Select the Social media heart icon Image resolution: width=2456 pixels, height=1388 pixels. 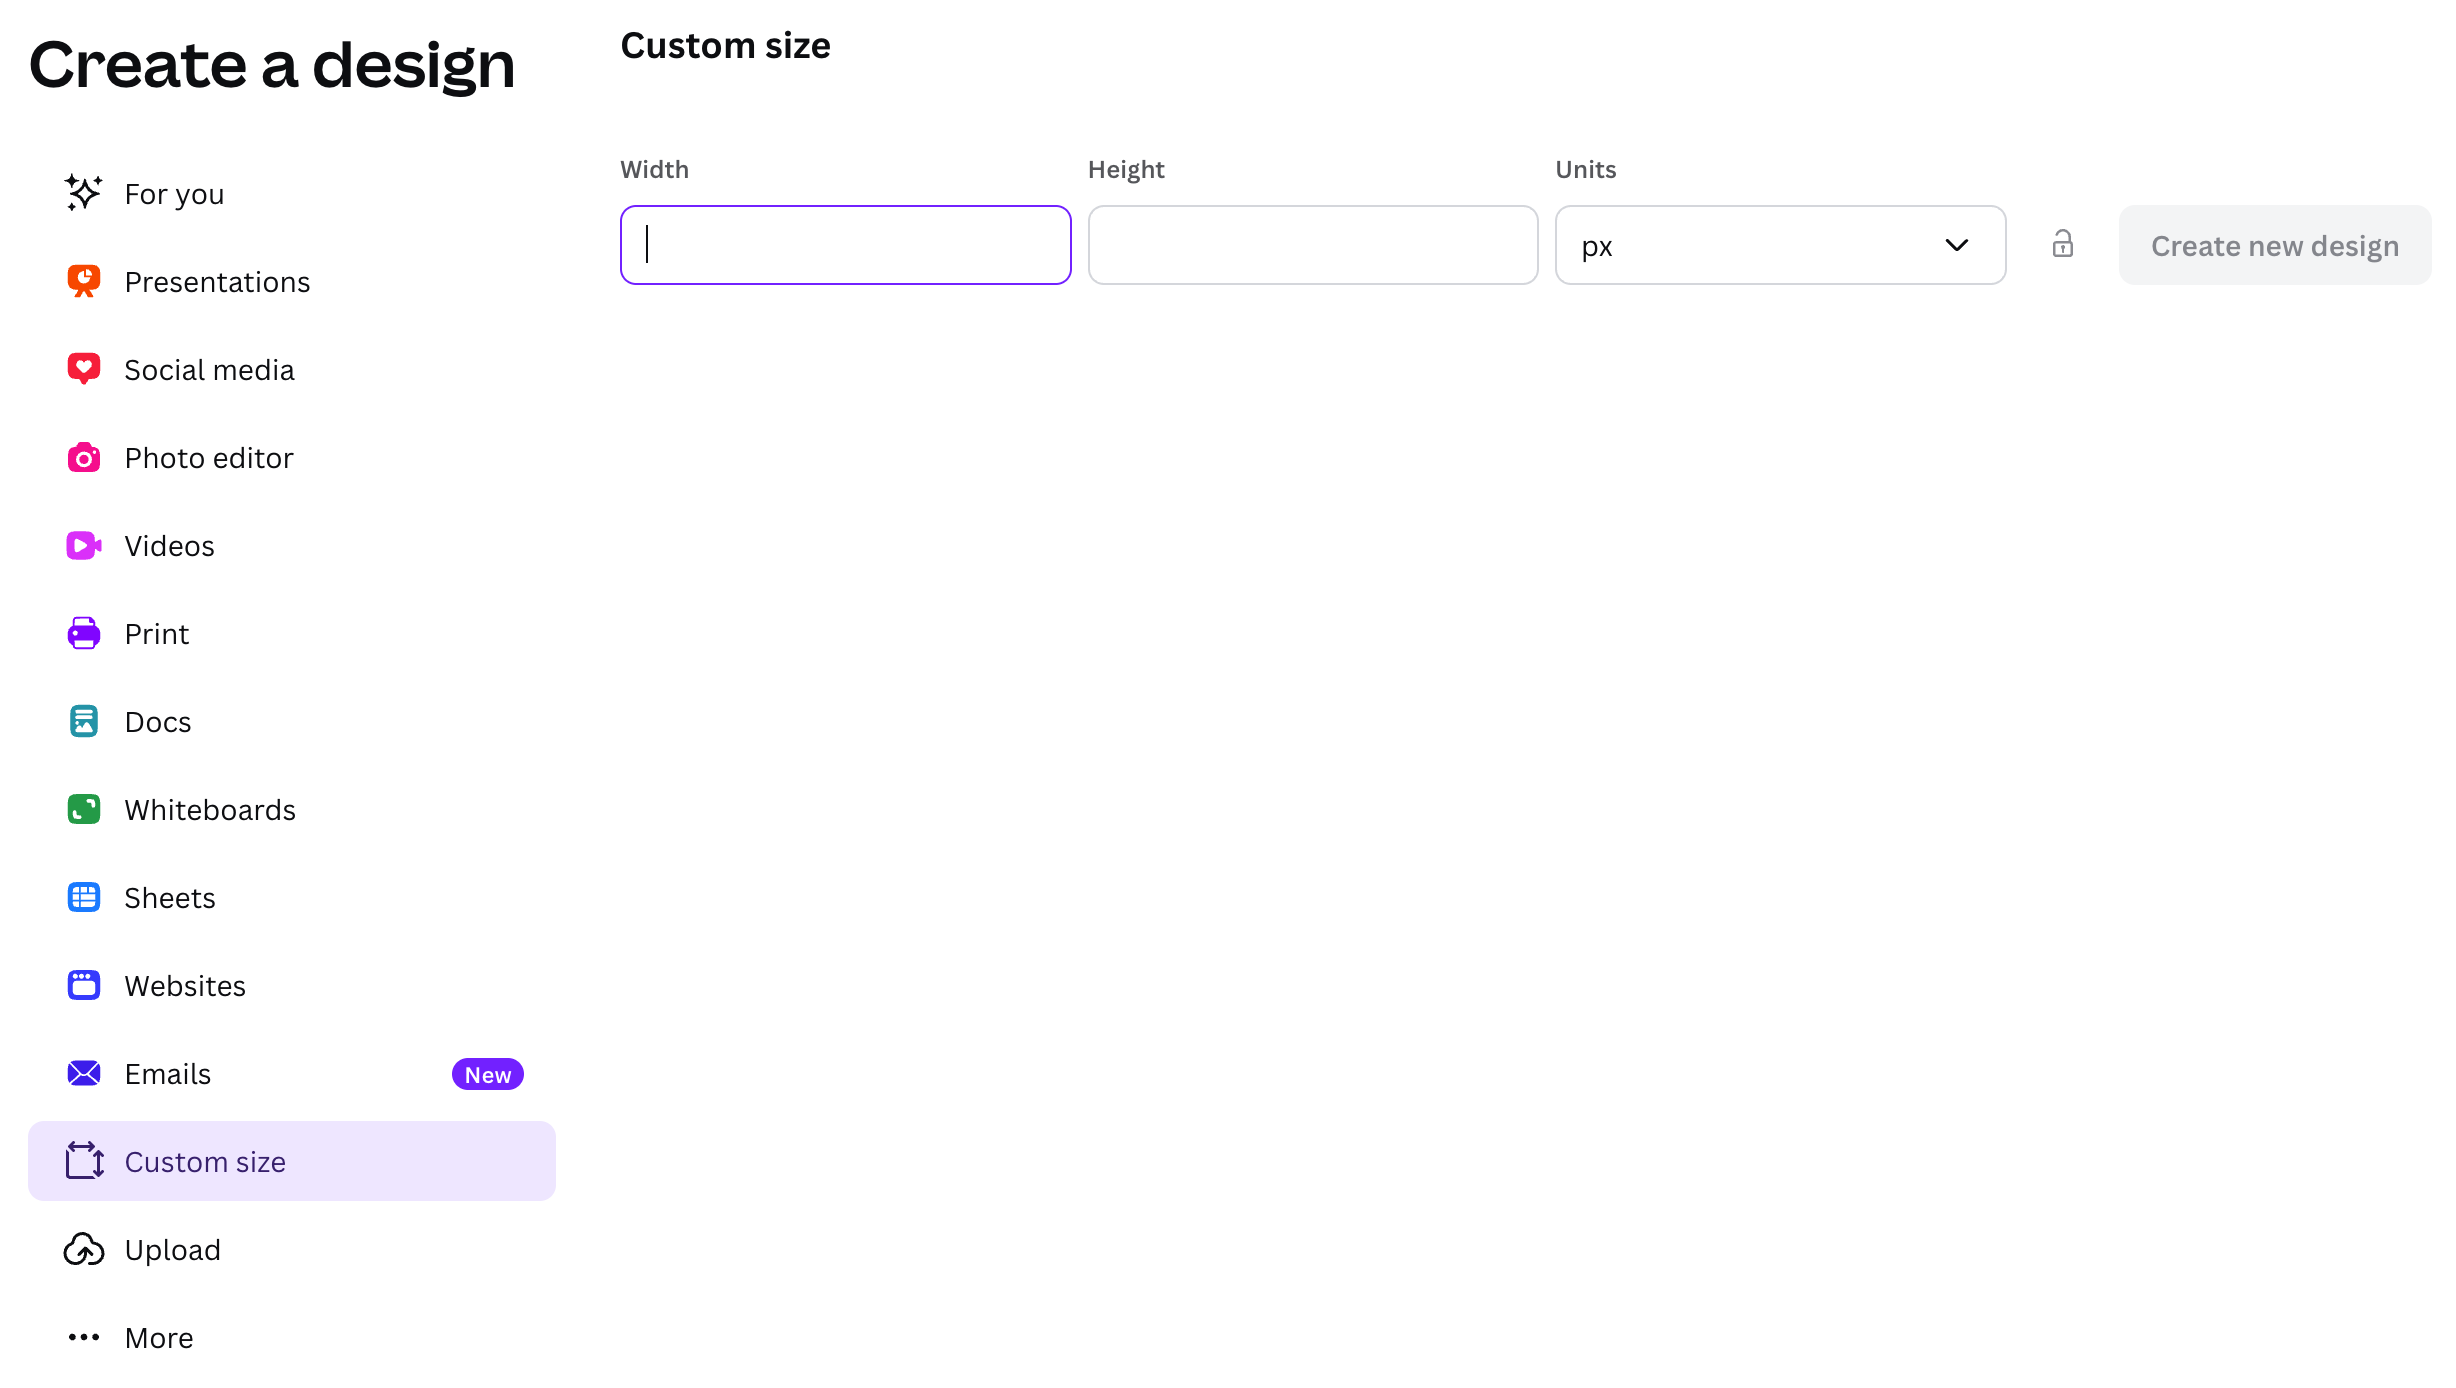click(x=83, y=369)
